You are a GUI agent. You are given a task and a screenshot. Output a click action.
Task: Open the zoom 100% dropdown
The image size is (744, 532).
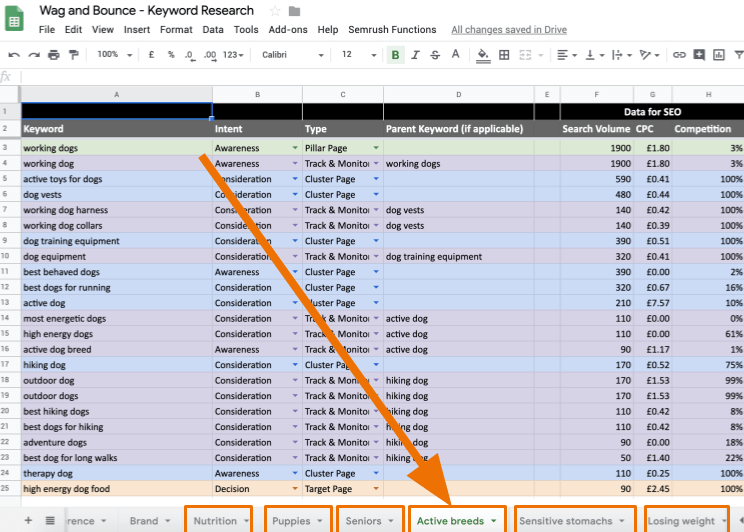pyautogui.click(x=114, y=55)
